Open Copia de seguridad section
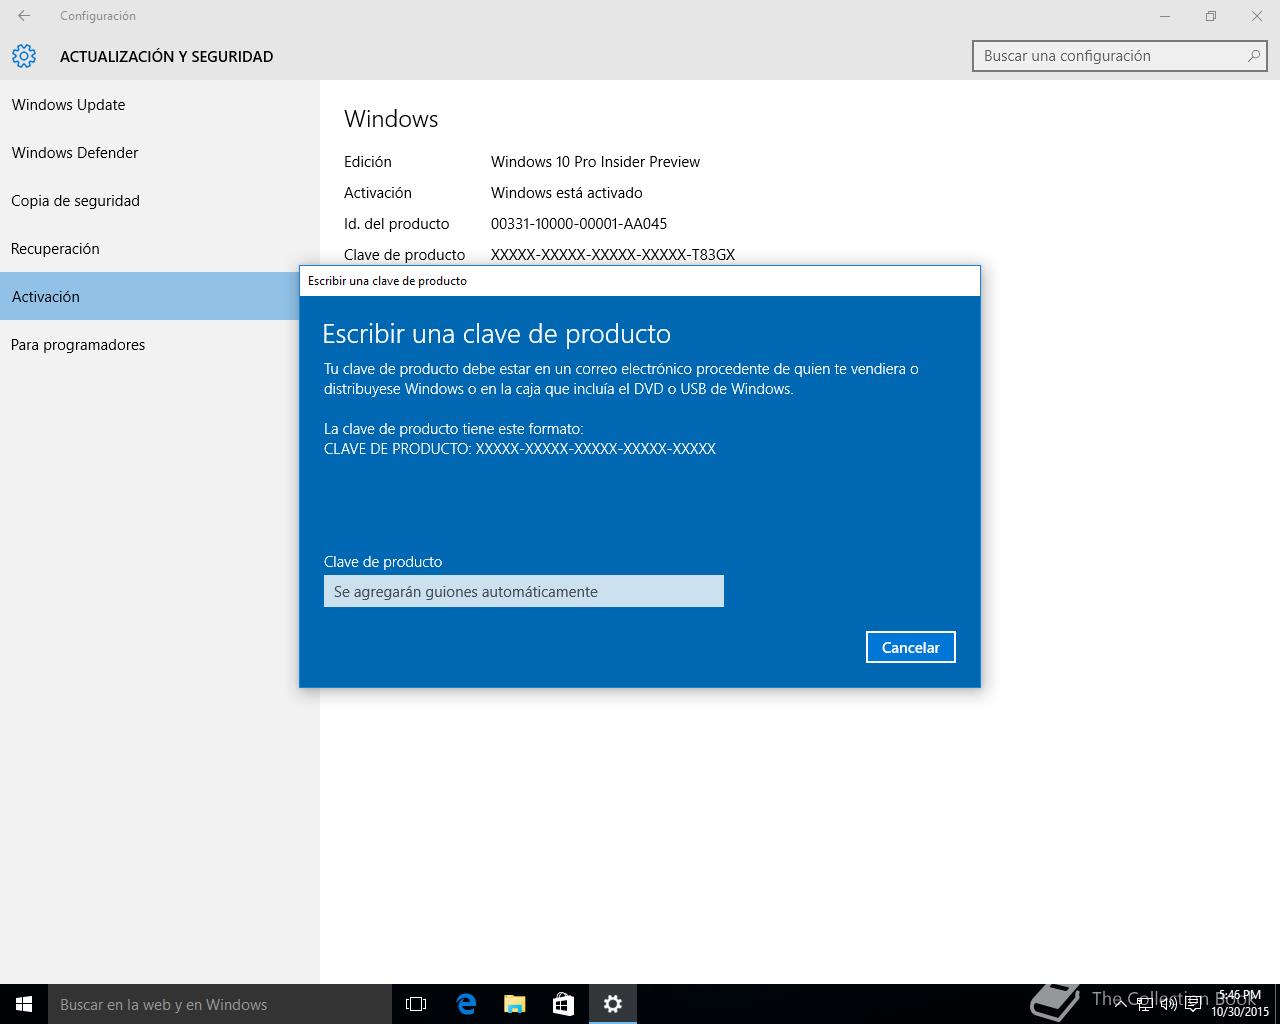1280x1024 pixels. coord(160,200)
